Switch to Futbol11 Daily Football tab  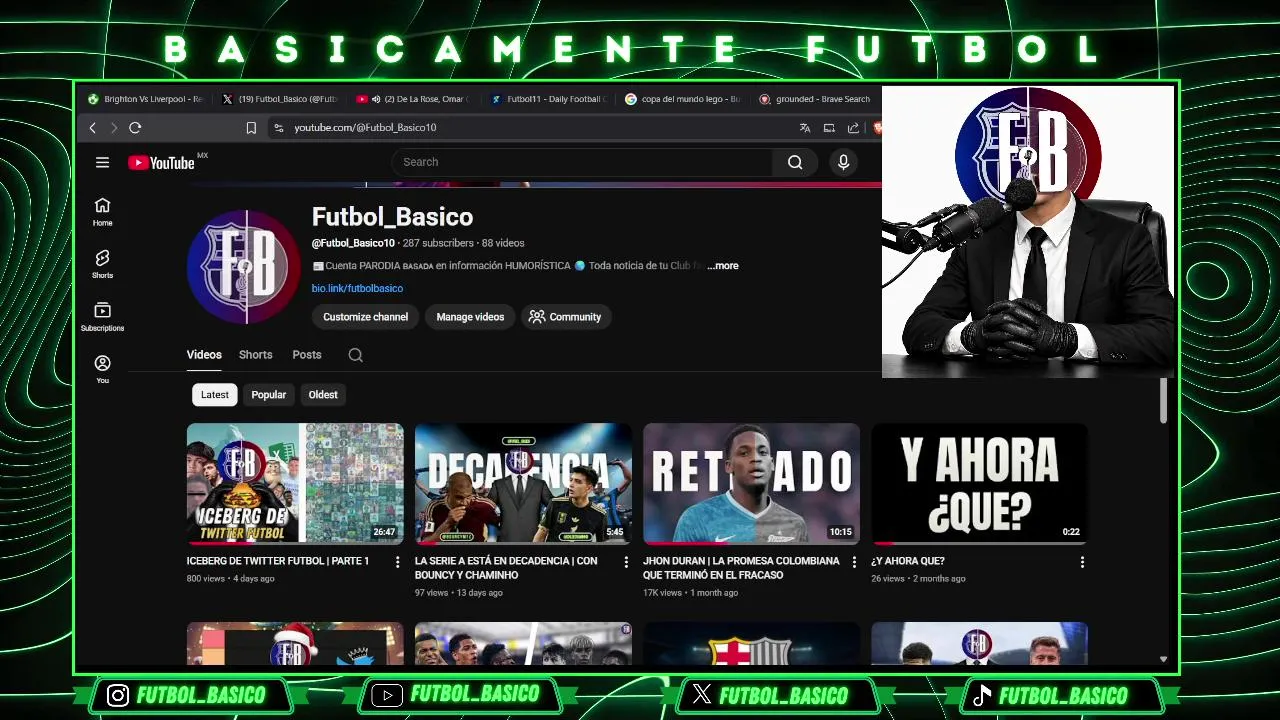pos(548,99)
